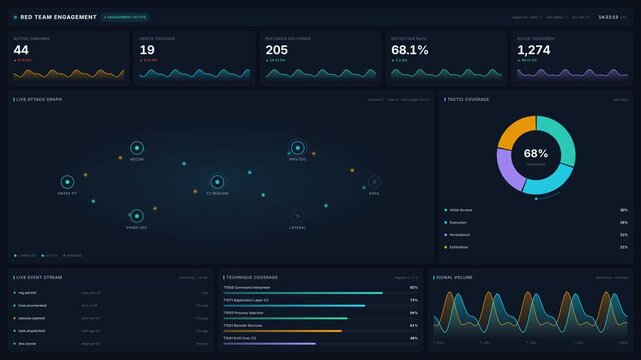The width and height of the screenshot is (641, 360).
Task: Click the TACTIC COVERAGE panel title
Action: point(468,99)
